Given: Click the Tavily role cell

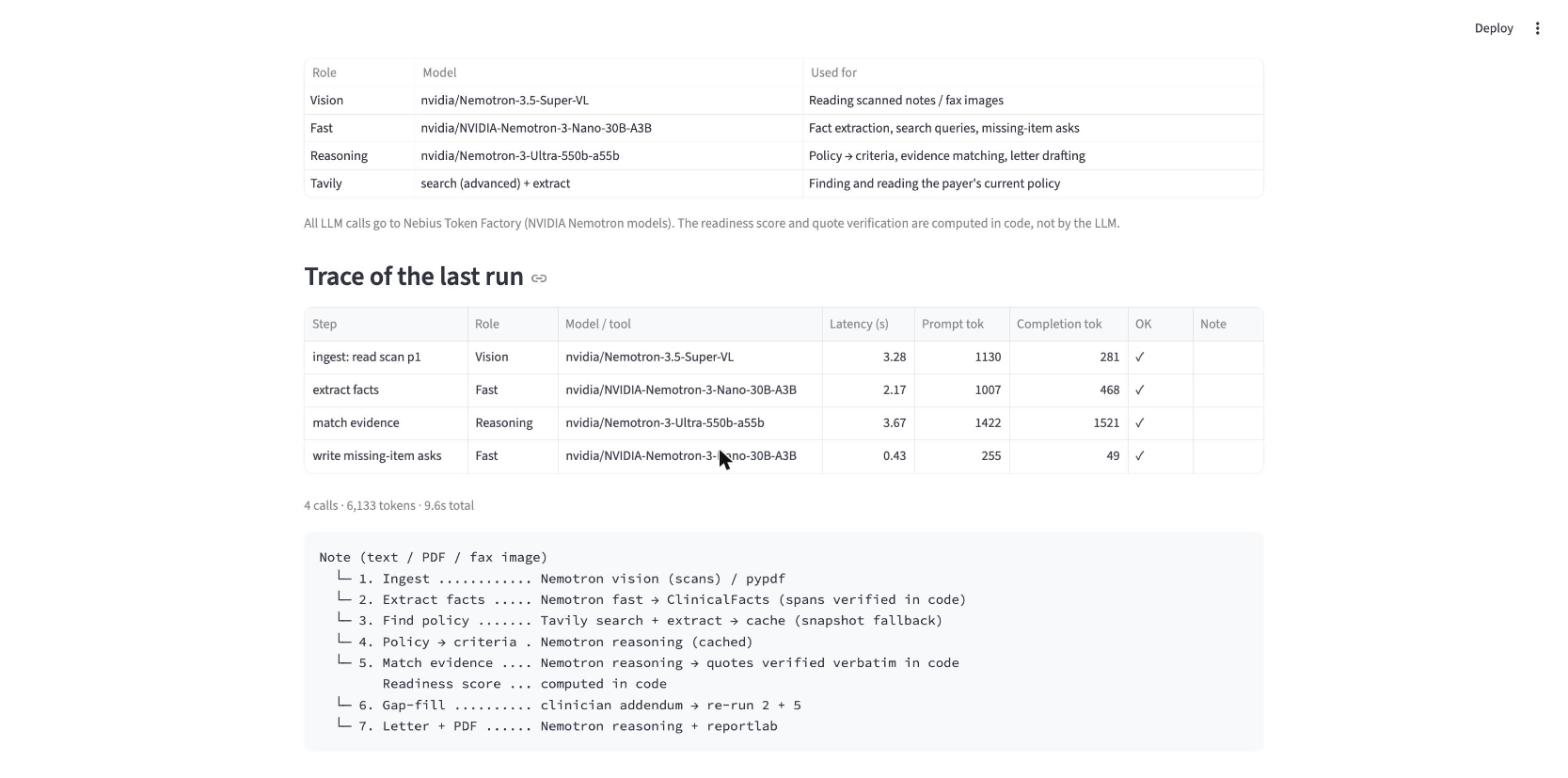Looking at the screenshot, I should [x=359, y=184].
